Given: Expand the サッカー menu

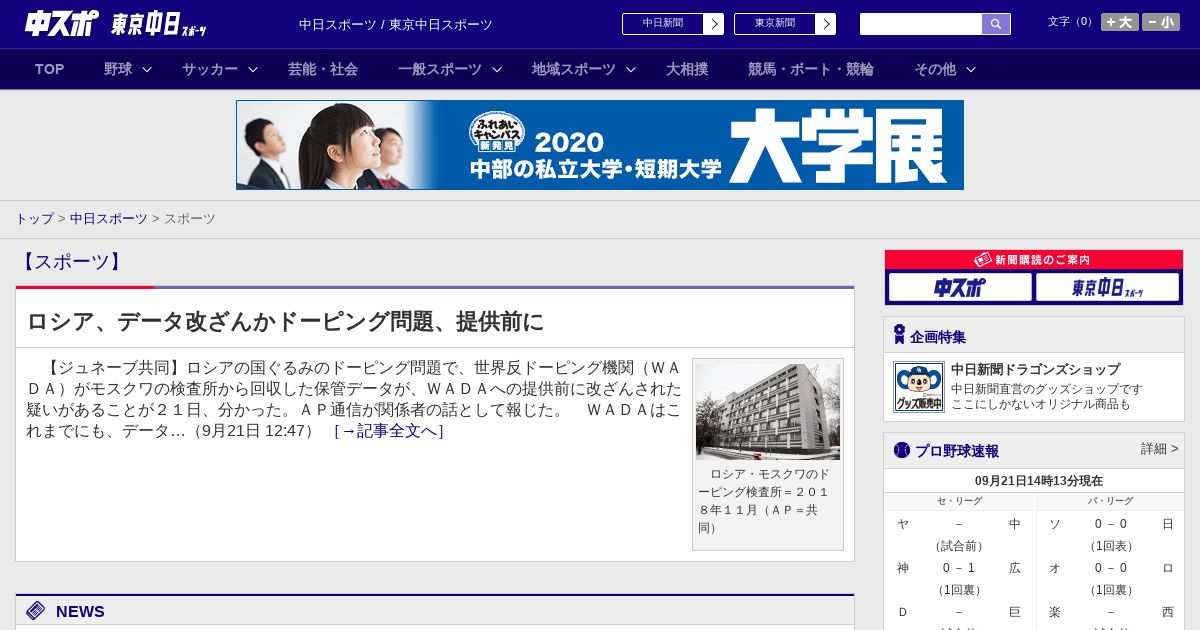Looking at the screenshot, I should [220, 69].
